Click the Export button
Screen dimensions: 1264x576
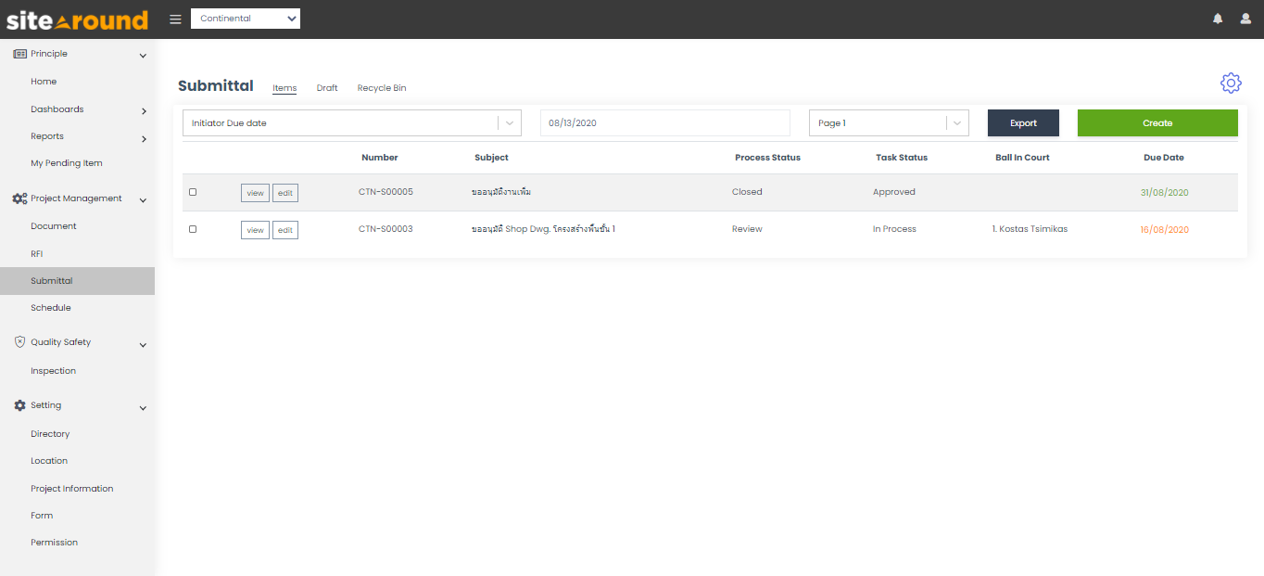pos(1023,123)
